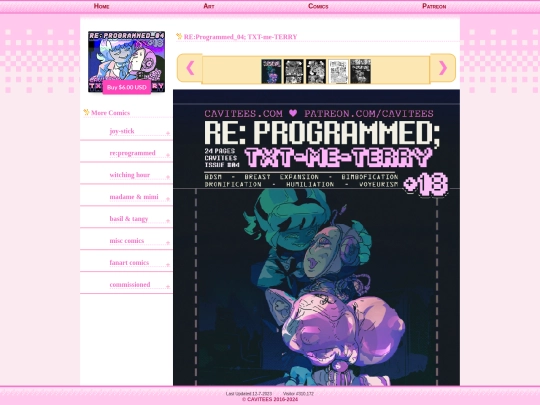Open the witching hour comics link
The height and width of the screenshot is (405, 540).
[130, 175]
